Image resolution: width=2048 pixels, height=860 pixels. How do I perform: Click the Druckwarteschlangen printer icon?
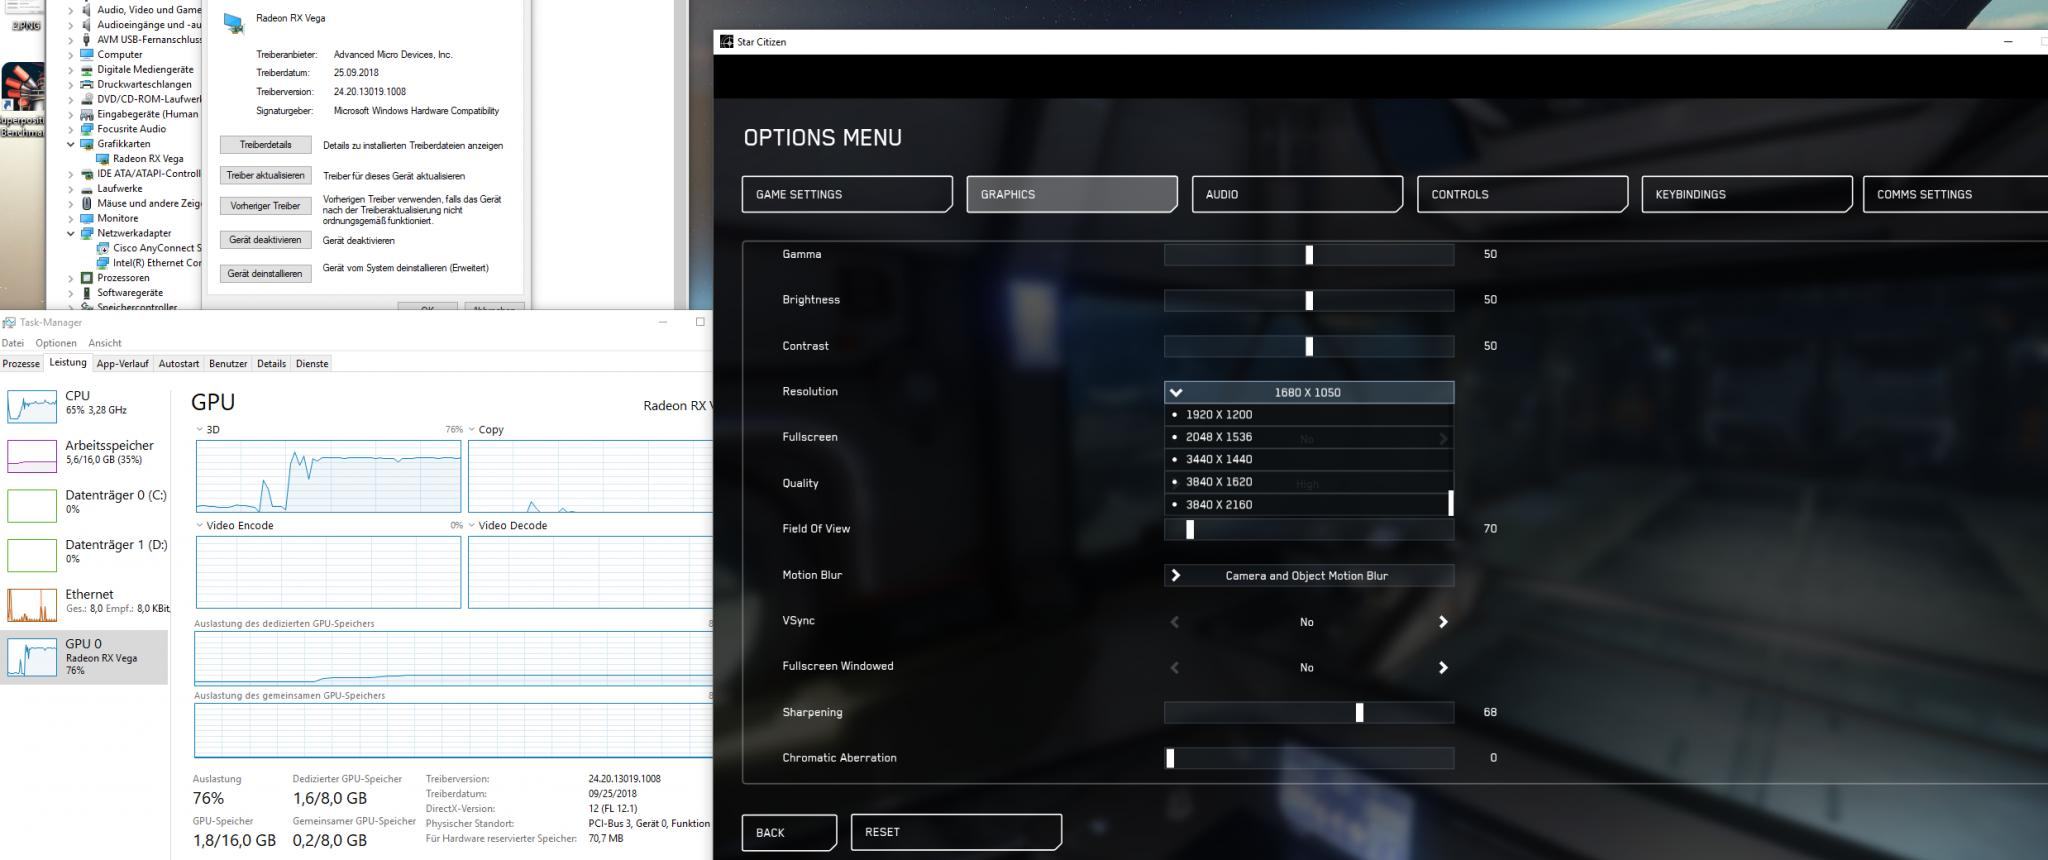[x=86, y=85]
